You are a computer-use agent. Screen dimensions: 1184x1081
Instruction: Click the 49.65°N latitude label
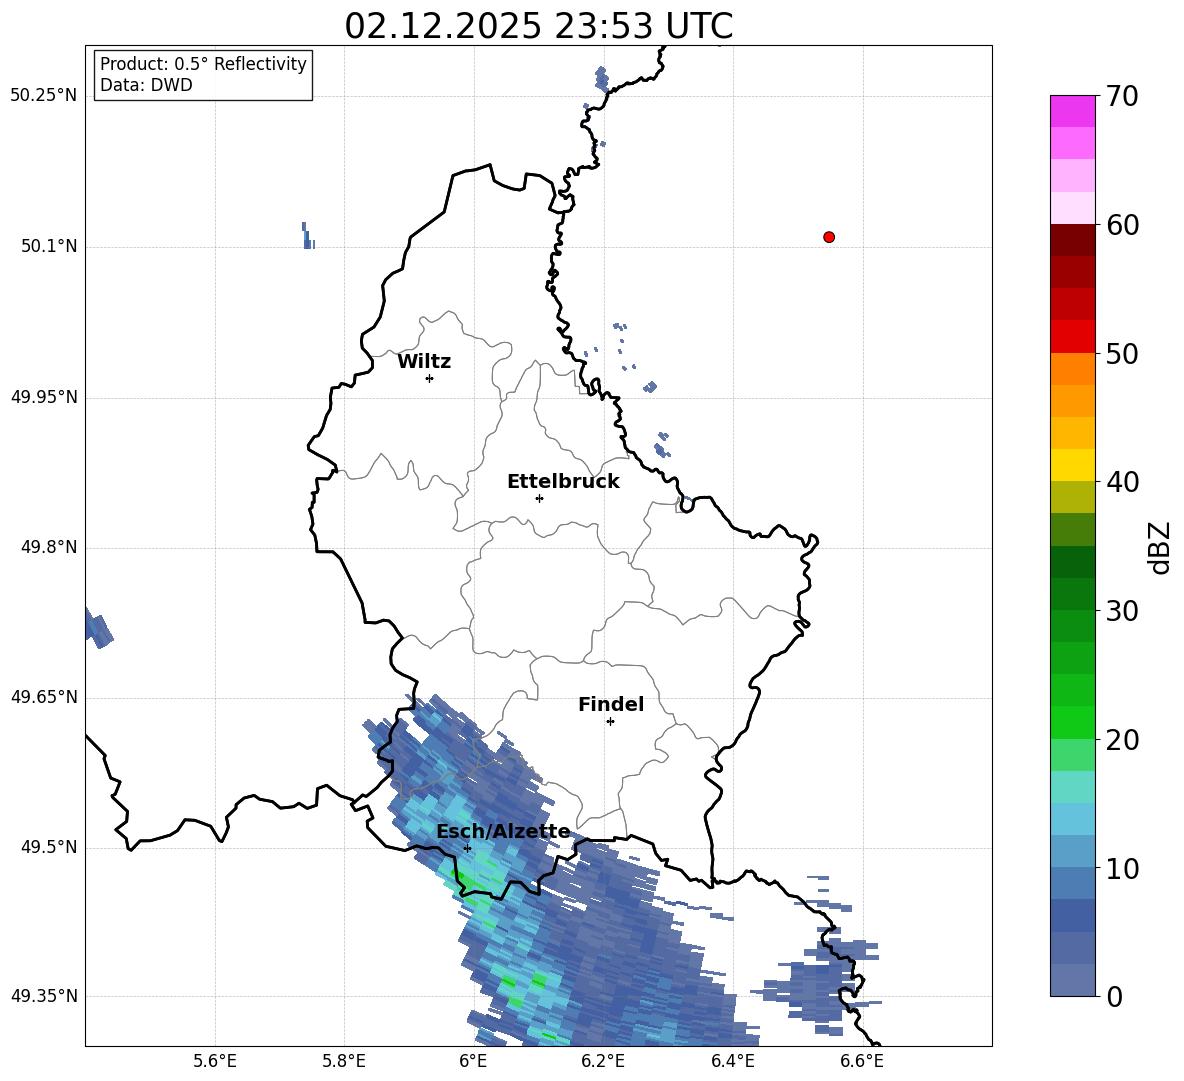click(x=43, y=697)
